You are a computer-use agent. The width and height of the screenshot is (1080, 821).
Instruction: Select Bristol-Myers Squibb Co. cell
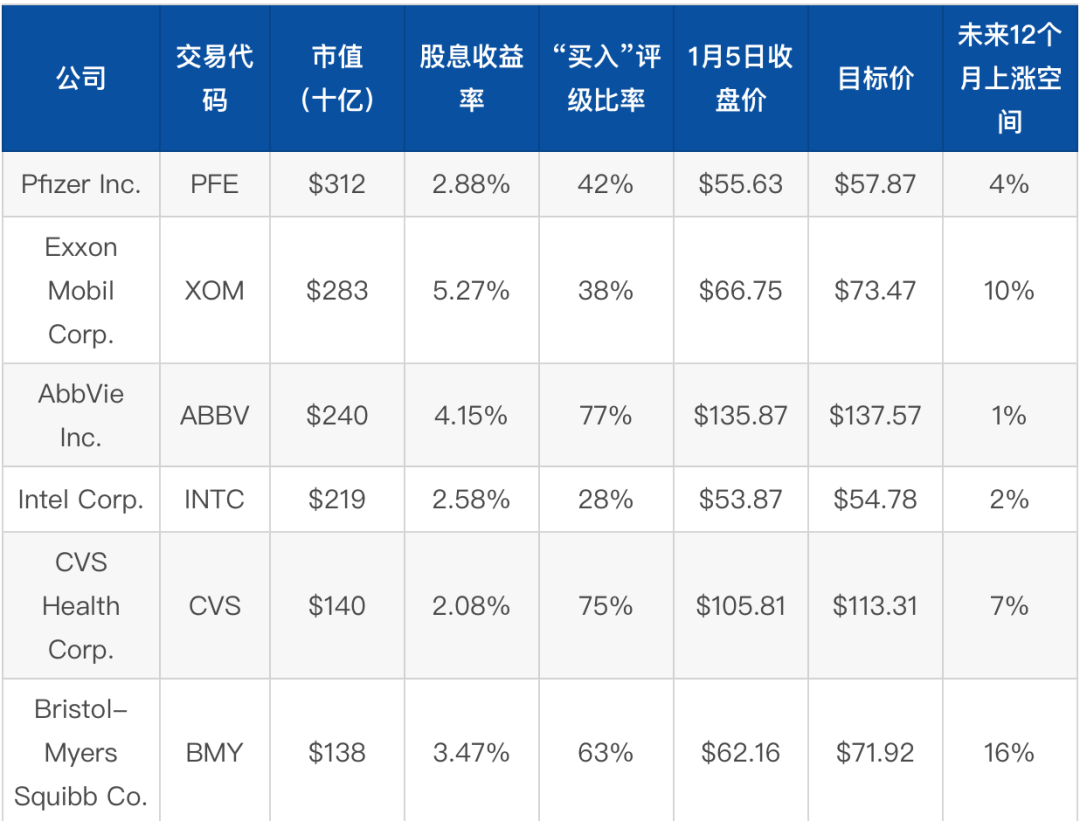[81, 753]
